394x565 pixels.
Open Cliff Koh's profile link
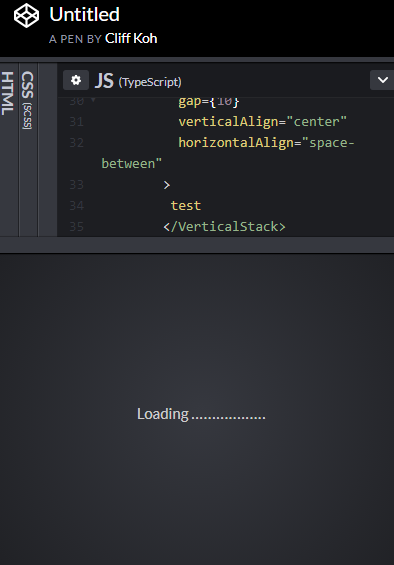131,38
